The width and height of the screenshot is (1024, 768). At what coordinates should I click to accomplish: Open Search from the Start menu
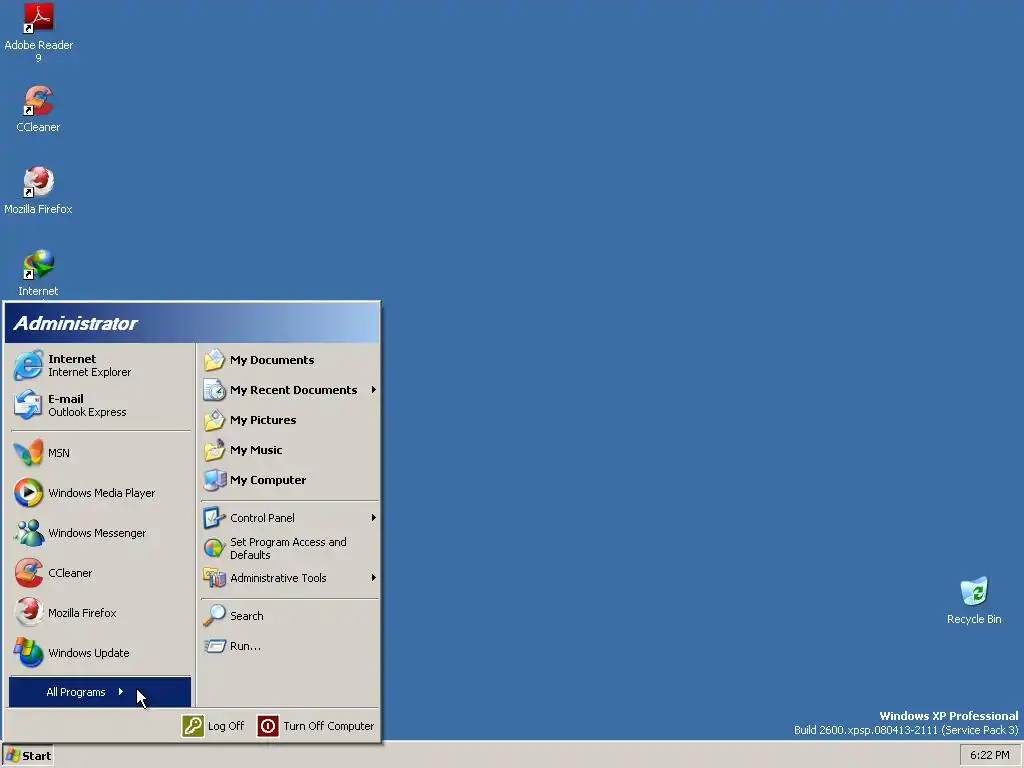tap(289, 616)
